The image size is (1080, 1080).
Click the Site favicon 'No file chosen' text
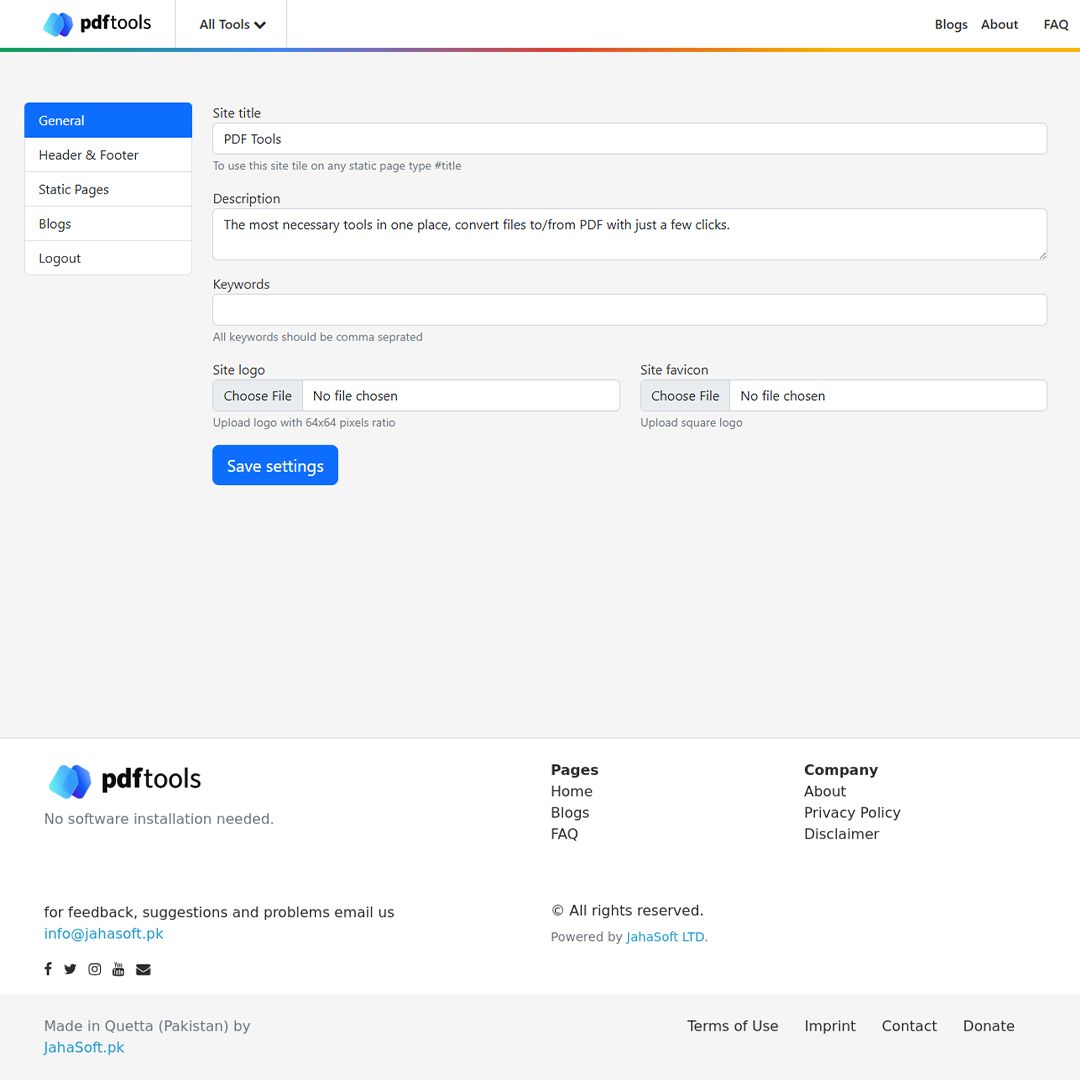pyautogui.click(x=782, y=396)
